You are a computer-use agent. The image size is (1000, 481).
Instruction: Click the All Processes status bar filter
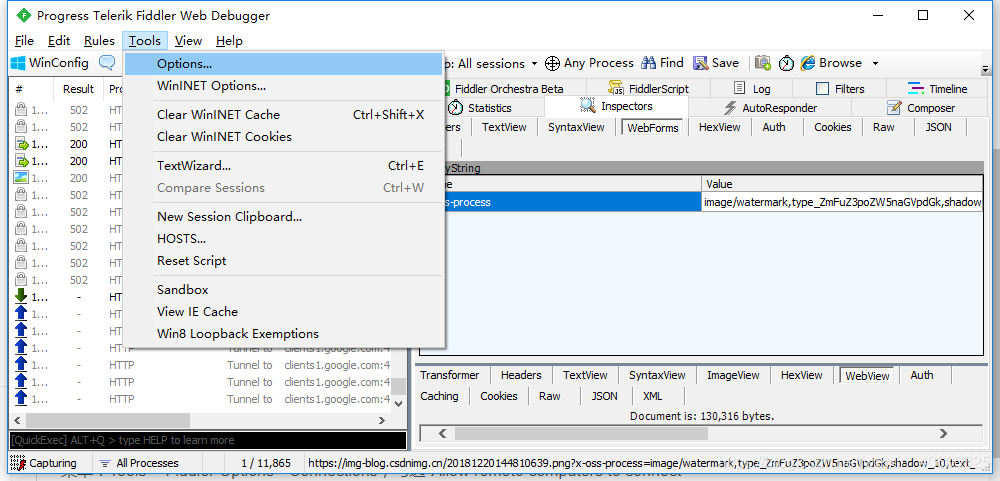(139, 463)
